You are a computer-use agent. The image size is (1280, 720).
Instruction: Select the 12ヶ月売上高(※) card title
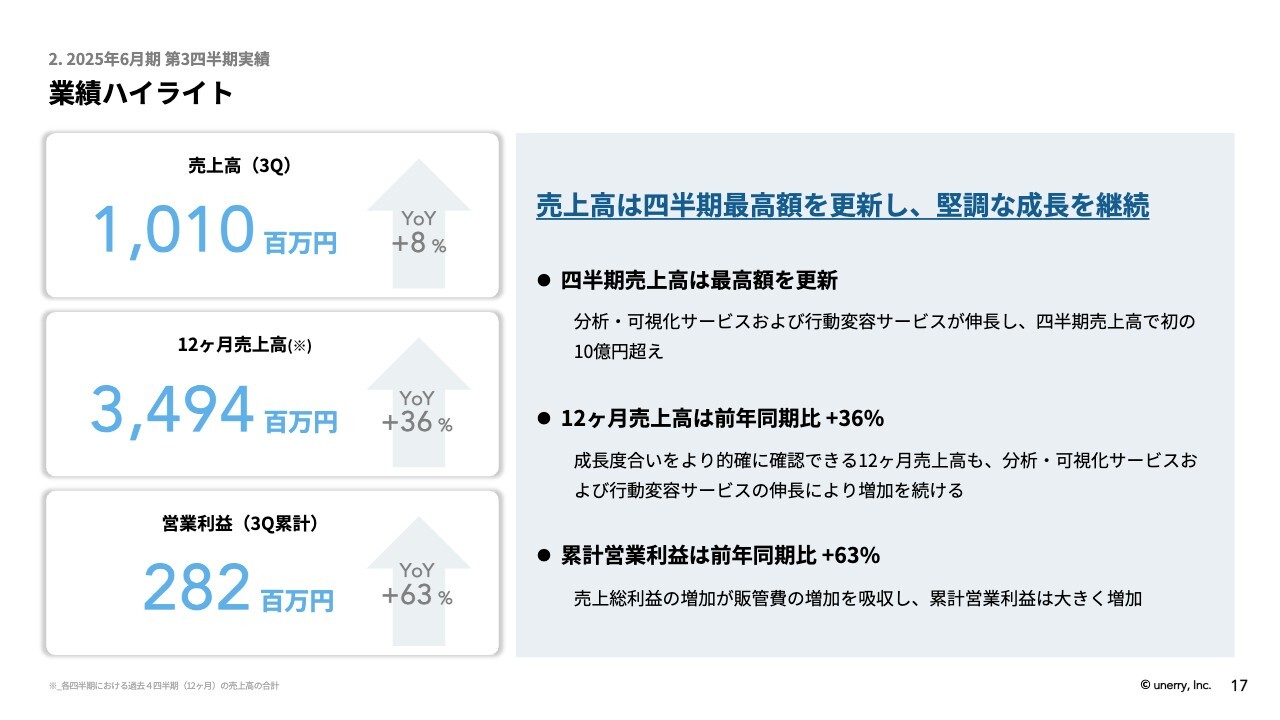point(245,345)
